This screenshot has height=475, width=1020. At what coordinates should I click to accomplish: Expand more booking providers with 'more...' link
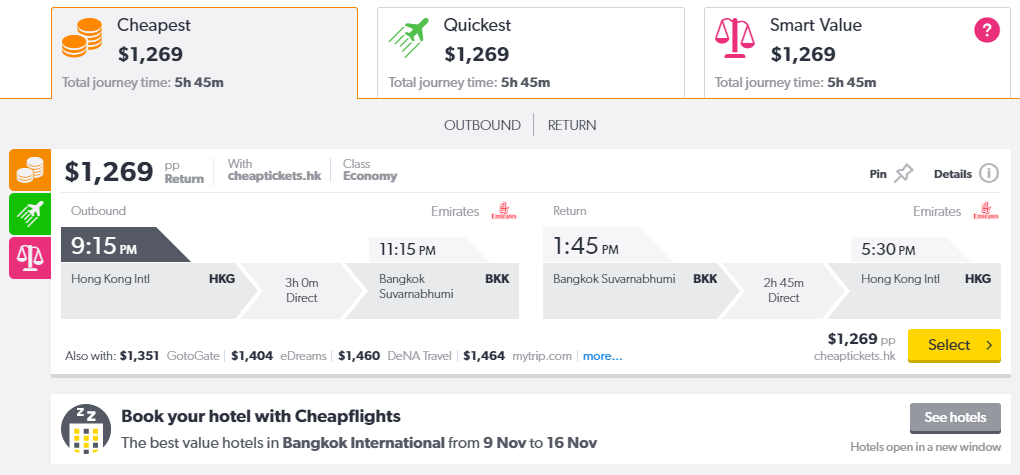(602, 356)
